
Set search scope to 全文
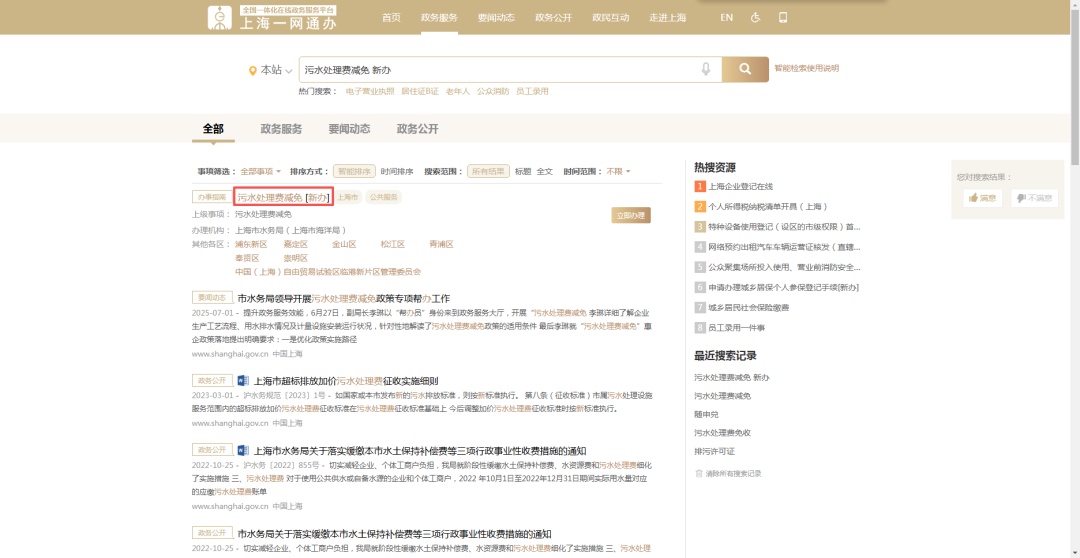point(544,171)
